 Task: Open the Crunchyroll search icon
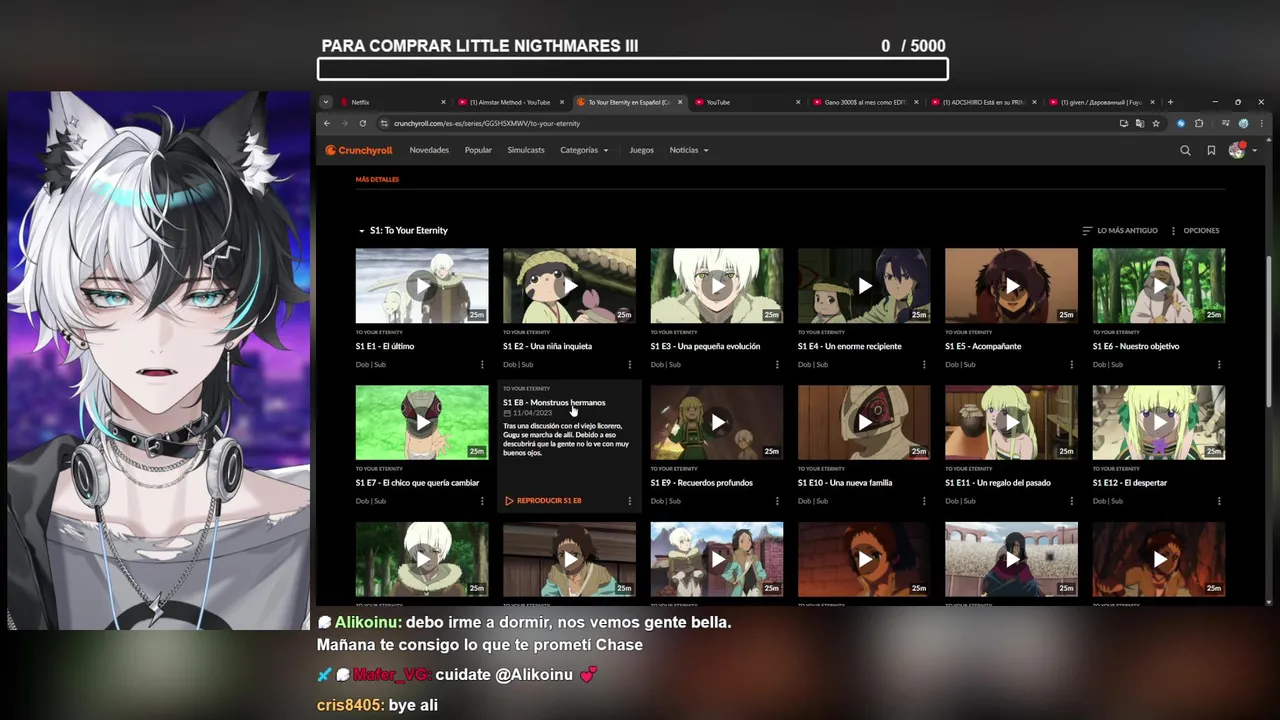pos(1185,150)
